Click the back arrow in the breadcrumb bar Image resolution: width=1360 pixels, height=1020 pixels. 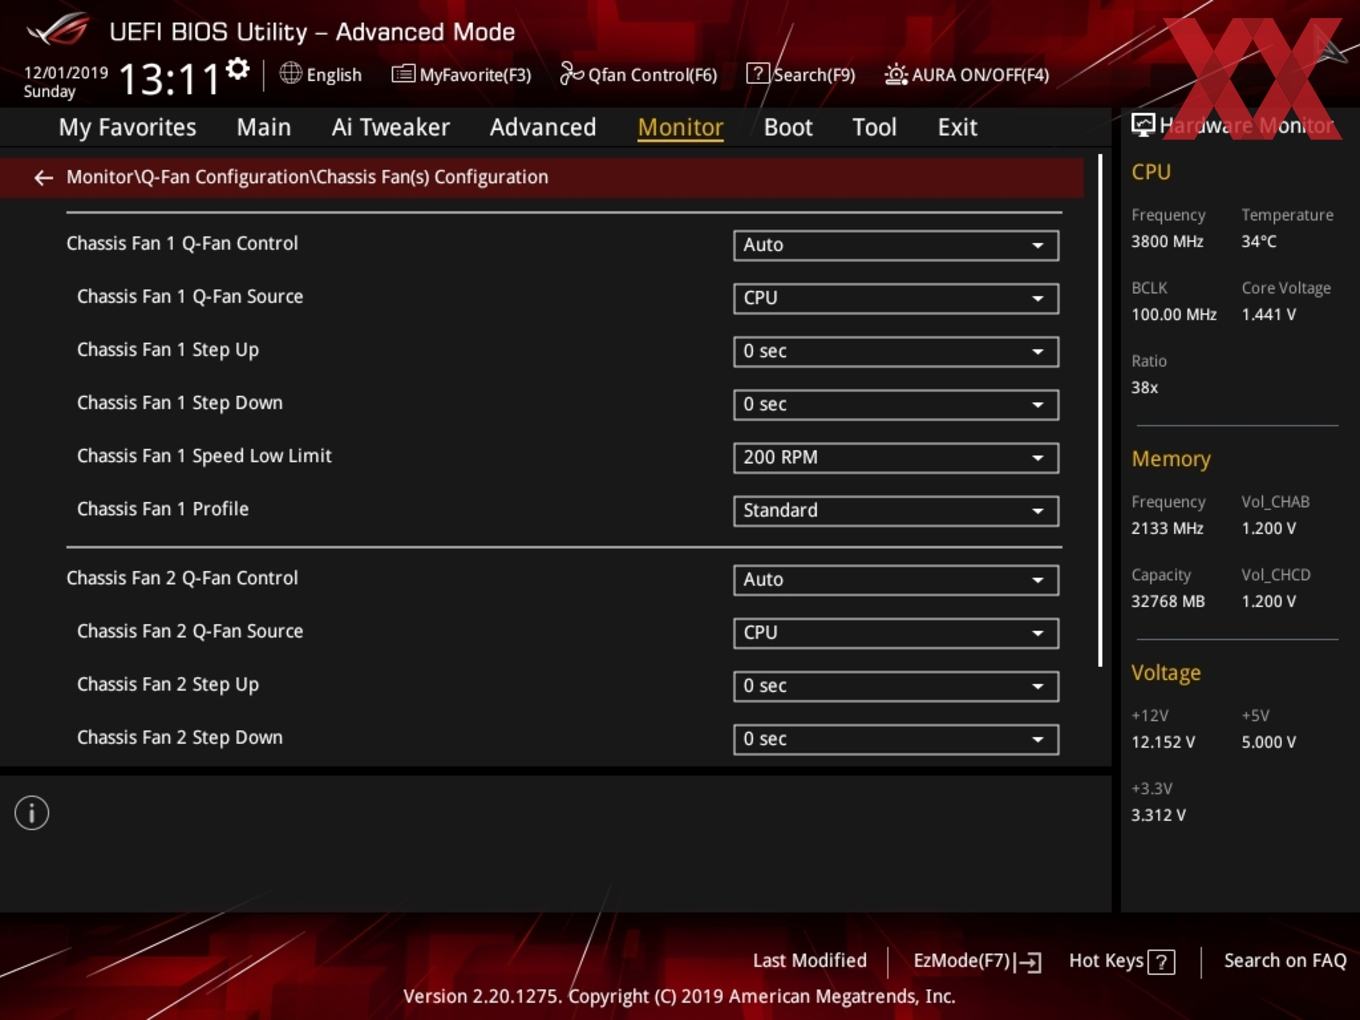43,178
